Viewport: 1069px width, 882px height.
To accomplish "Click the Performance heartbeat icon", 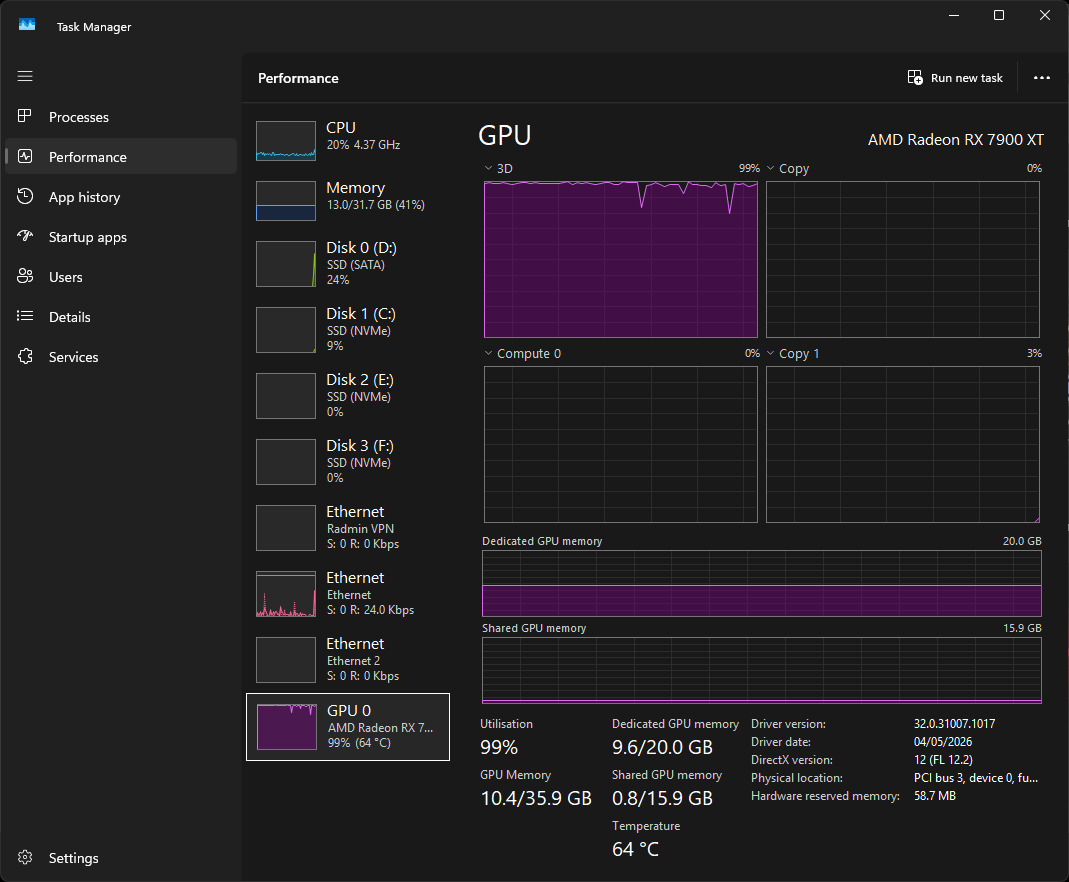I will click(x=25, y=157).
